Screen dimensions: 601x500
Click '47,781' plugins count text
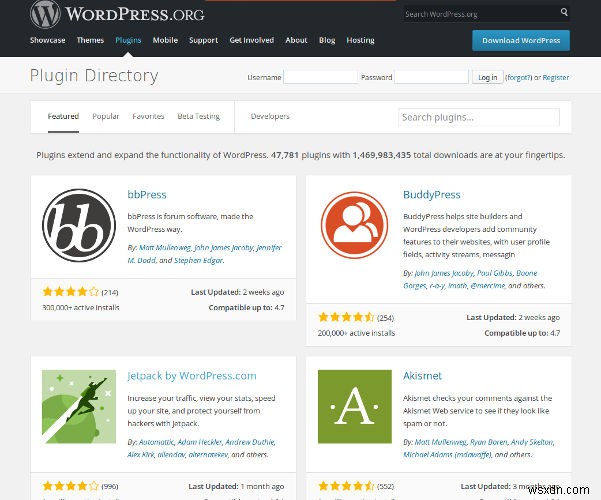coord(284,155)
